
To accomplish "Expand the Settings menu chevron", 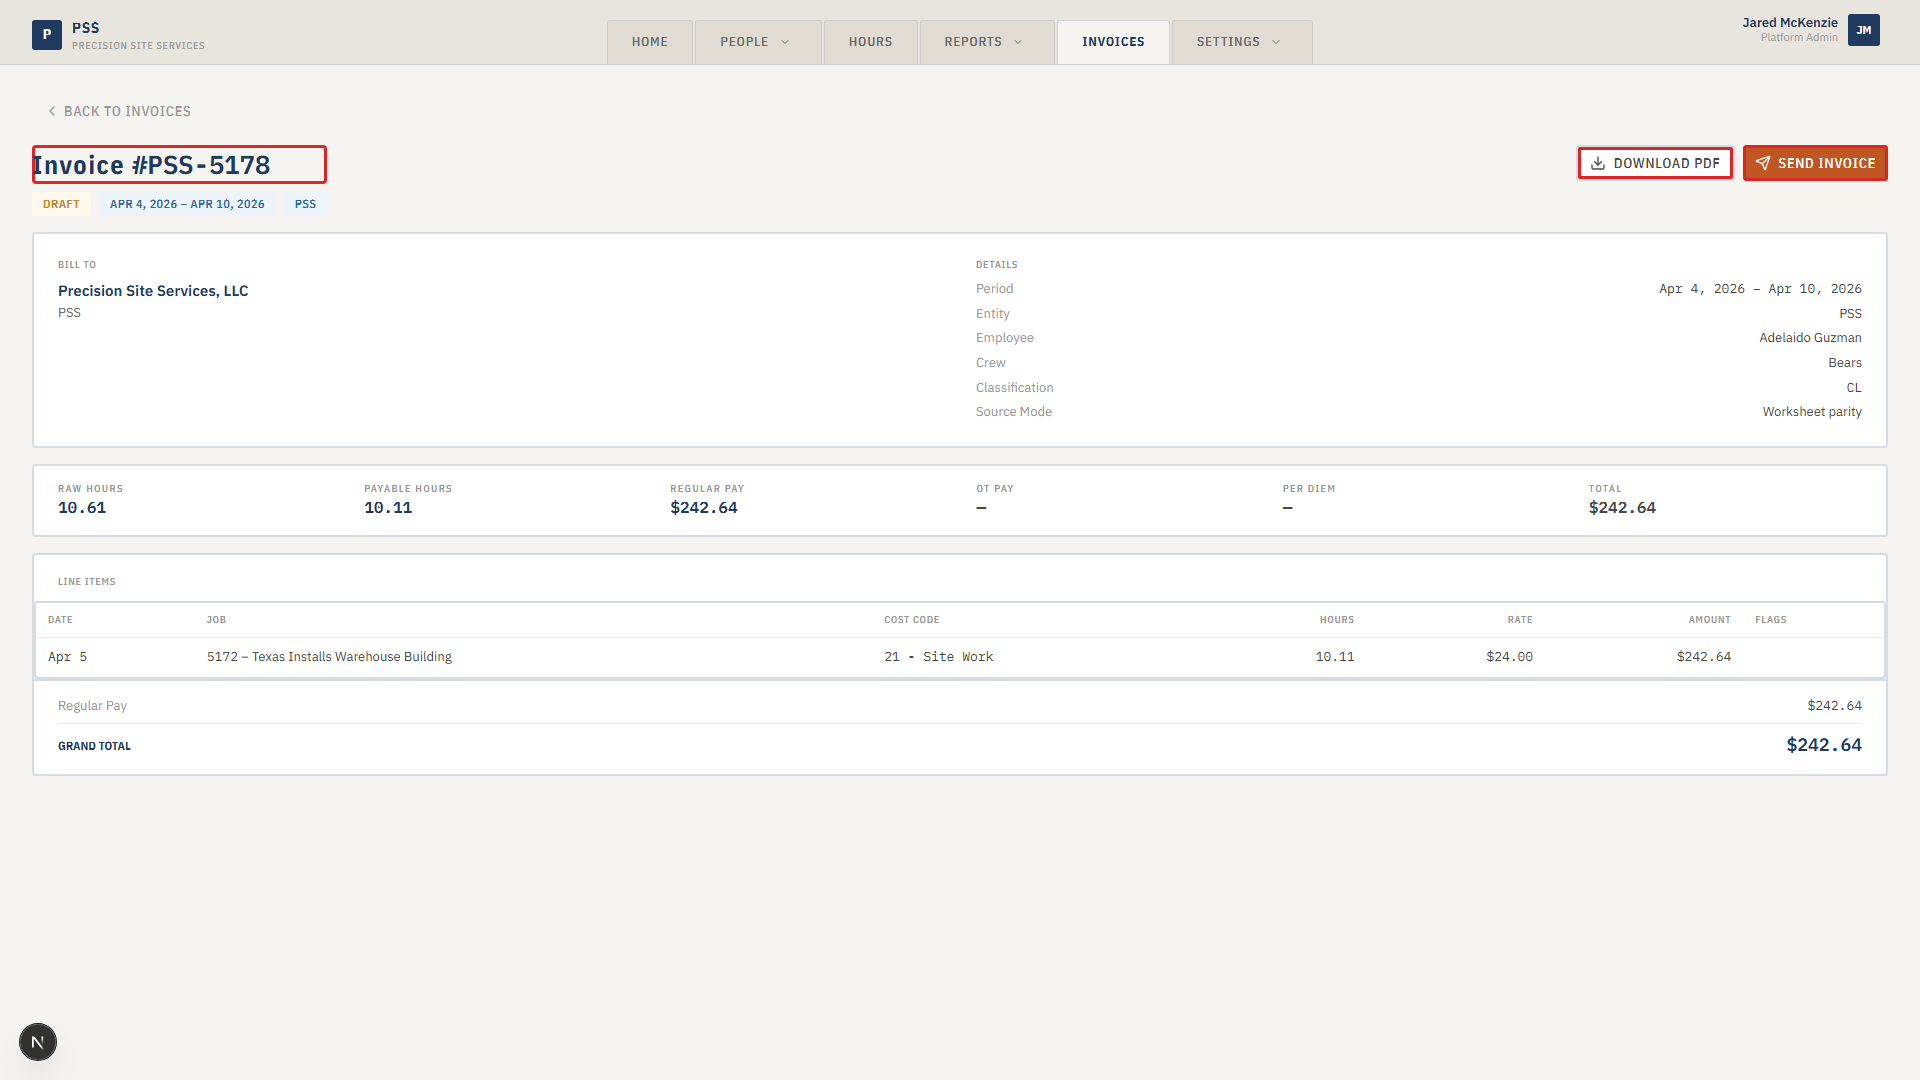I will click(1276, 42).
